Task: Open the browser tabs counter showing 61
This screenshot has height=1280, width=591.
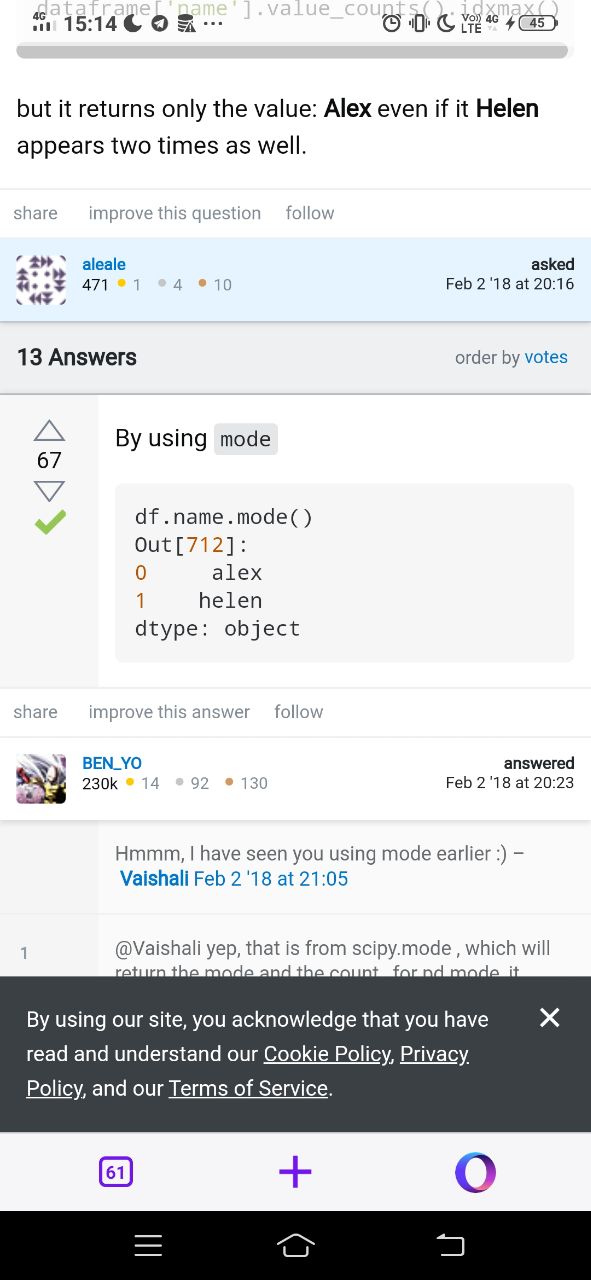Action: tap(116, 1172)
